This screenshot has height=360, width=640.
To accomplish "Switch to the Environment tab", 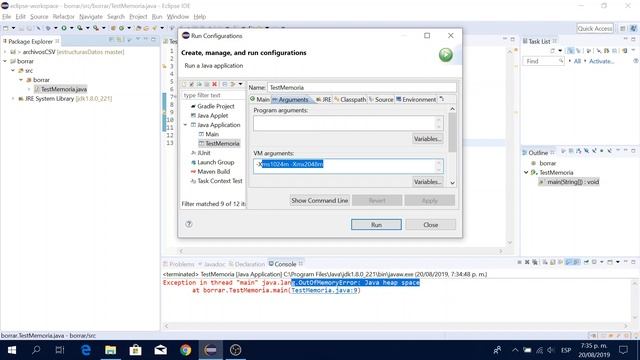I will [x=416, y=100].
